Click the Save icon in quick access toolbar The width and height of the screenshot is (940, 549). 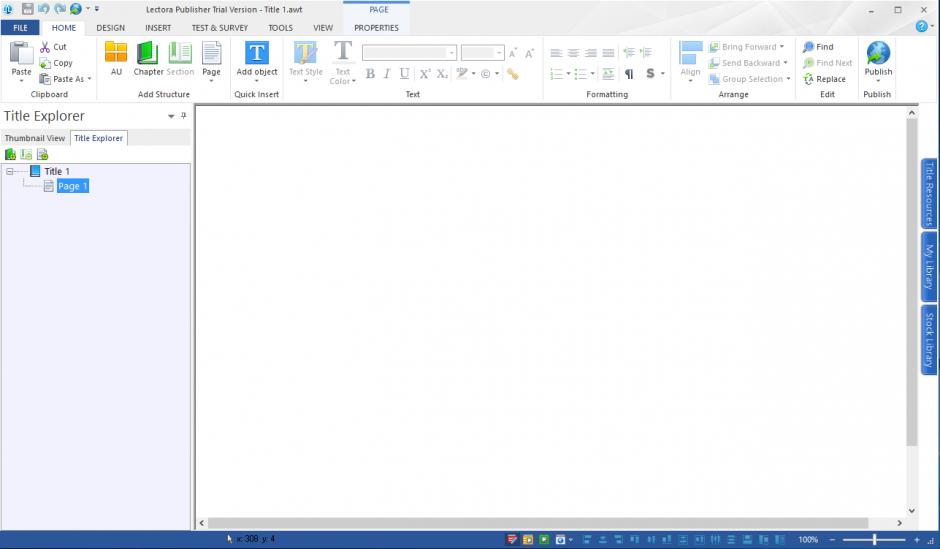28,8
